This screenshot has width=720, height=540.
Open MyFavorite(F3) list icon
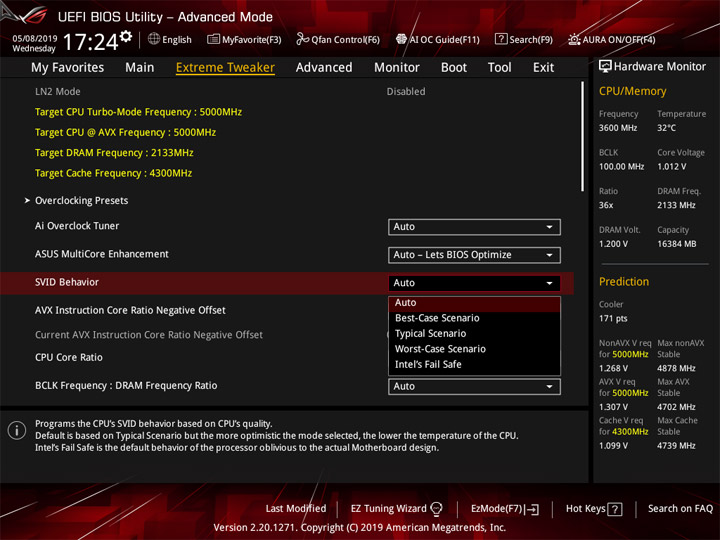pyautogui.click(x=213, y=39)
